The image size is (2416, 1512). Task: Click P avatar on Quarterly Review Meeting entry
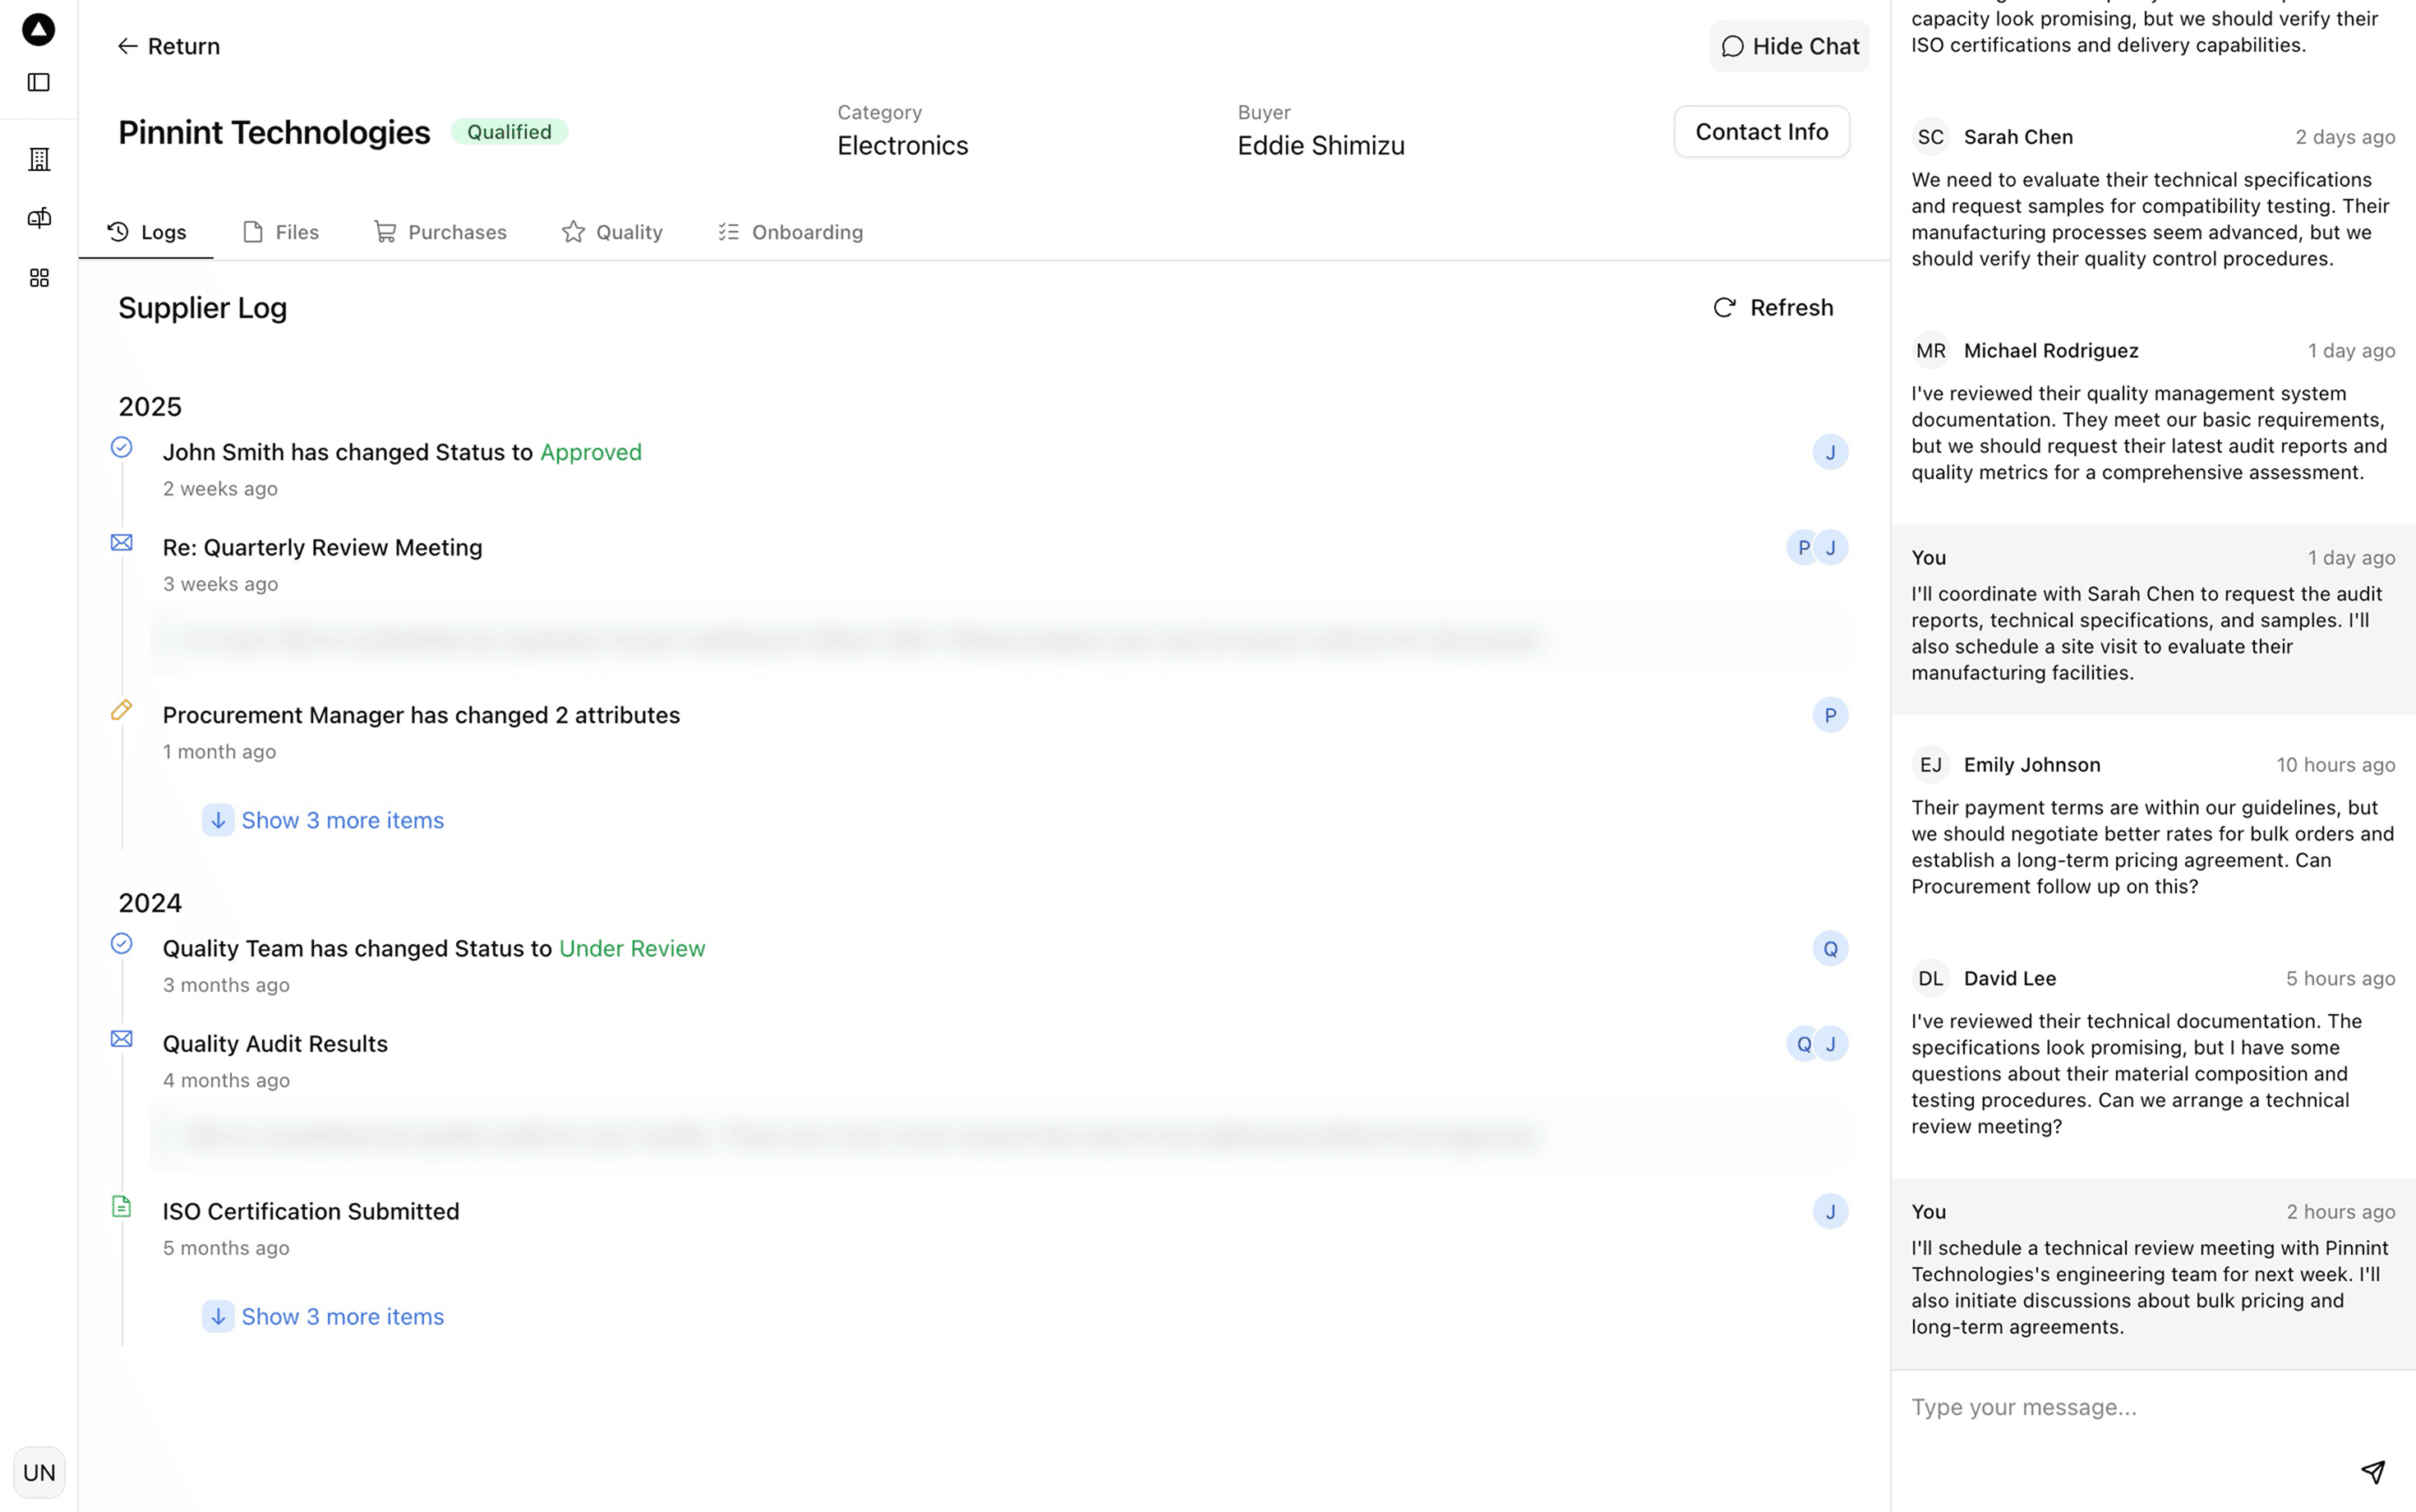tap(1803, 547)
